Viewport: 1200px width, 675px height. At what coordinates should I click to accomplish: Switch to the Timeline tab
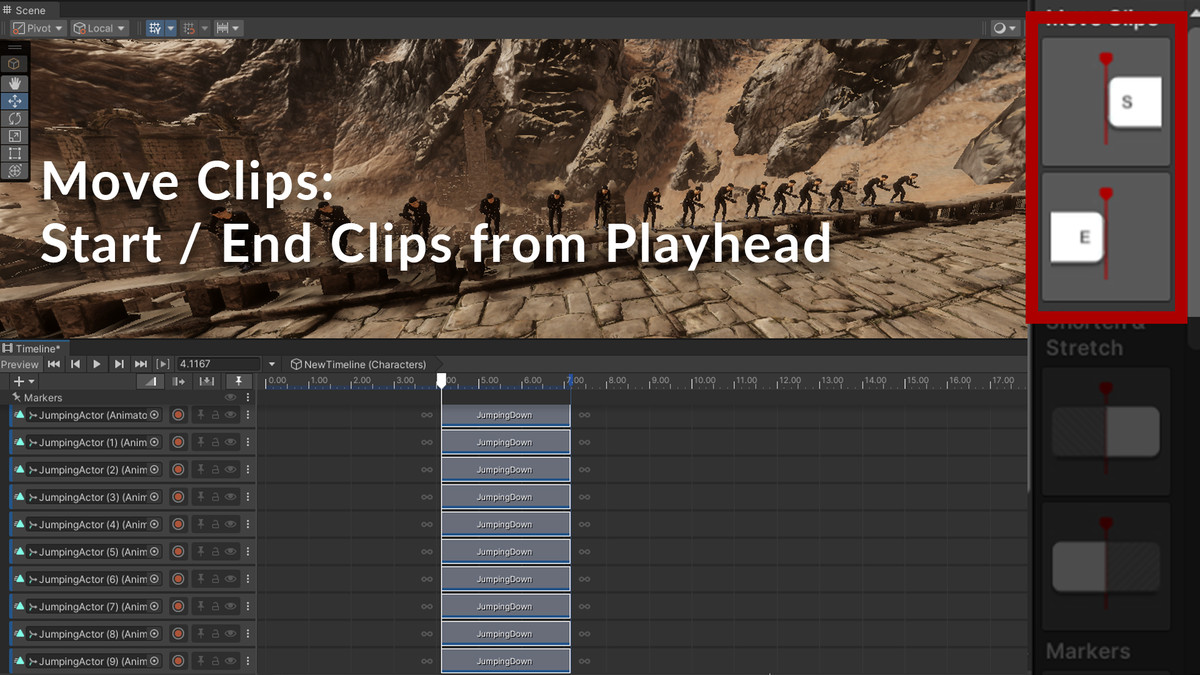coord(30,349)
